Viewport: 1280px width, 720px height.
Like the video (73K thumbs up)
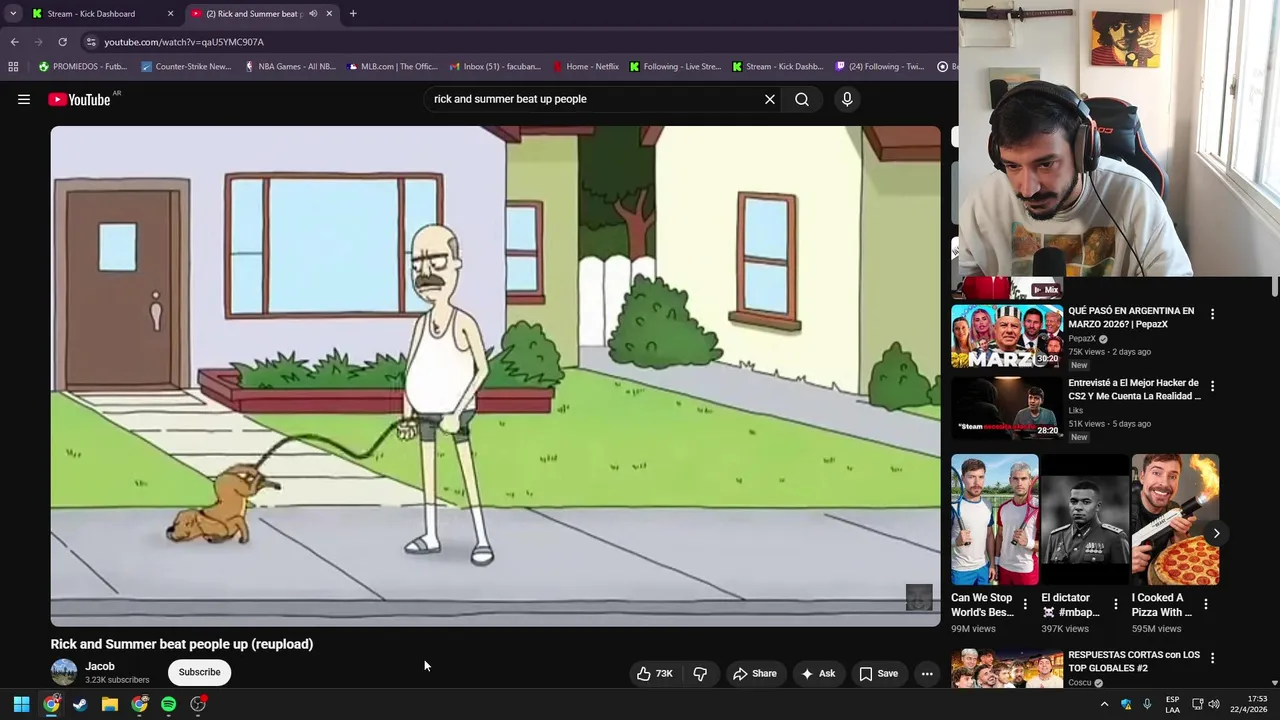click(x=655, y=673)
